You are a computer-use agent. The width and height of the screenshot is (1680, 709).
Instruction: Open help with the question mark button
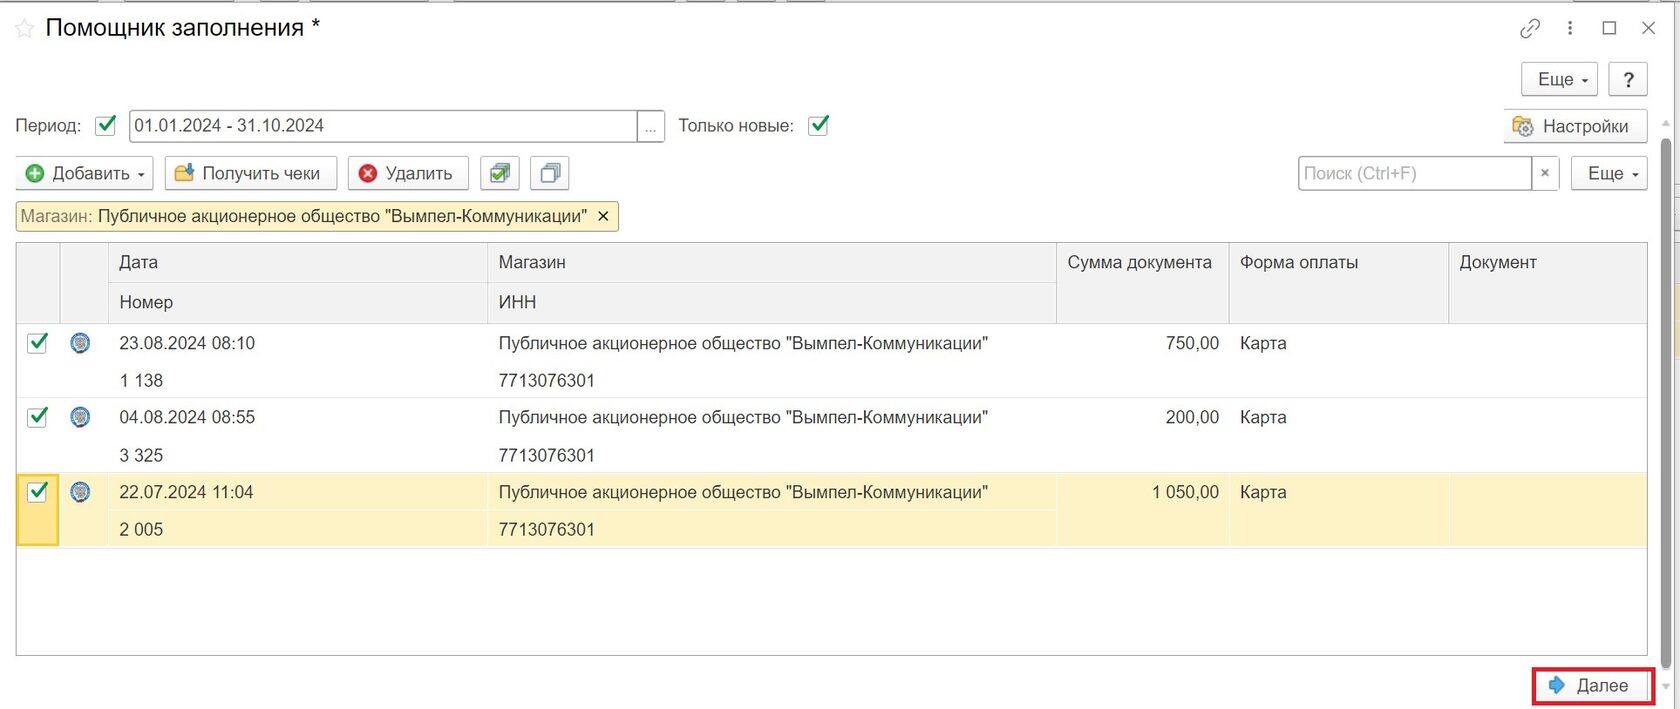pos(1628,80)
